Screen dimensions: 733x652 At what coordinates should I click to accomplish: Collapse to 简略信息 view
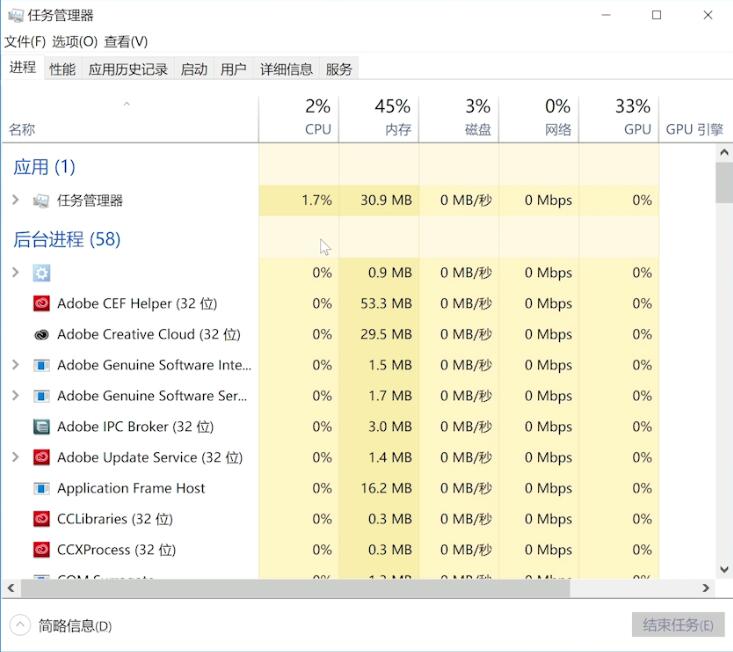coord(61,625)
